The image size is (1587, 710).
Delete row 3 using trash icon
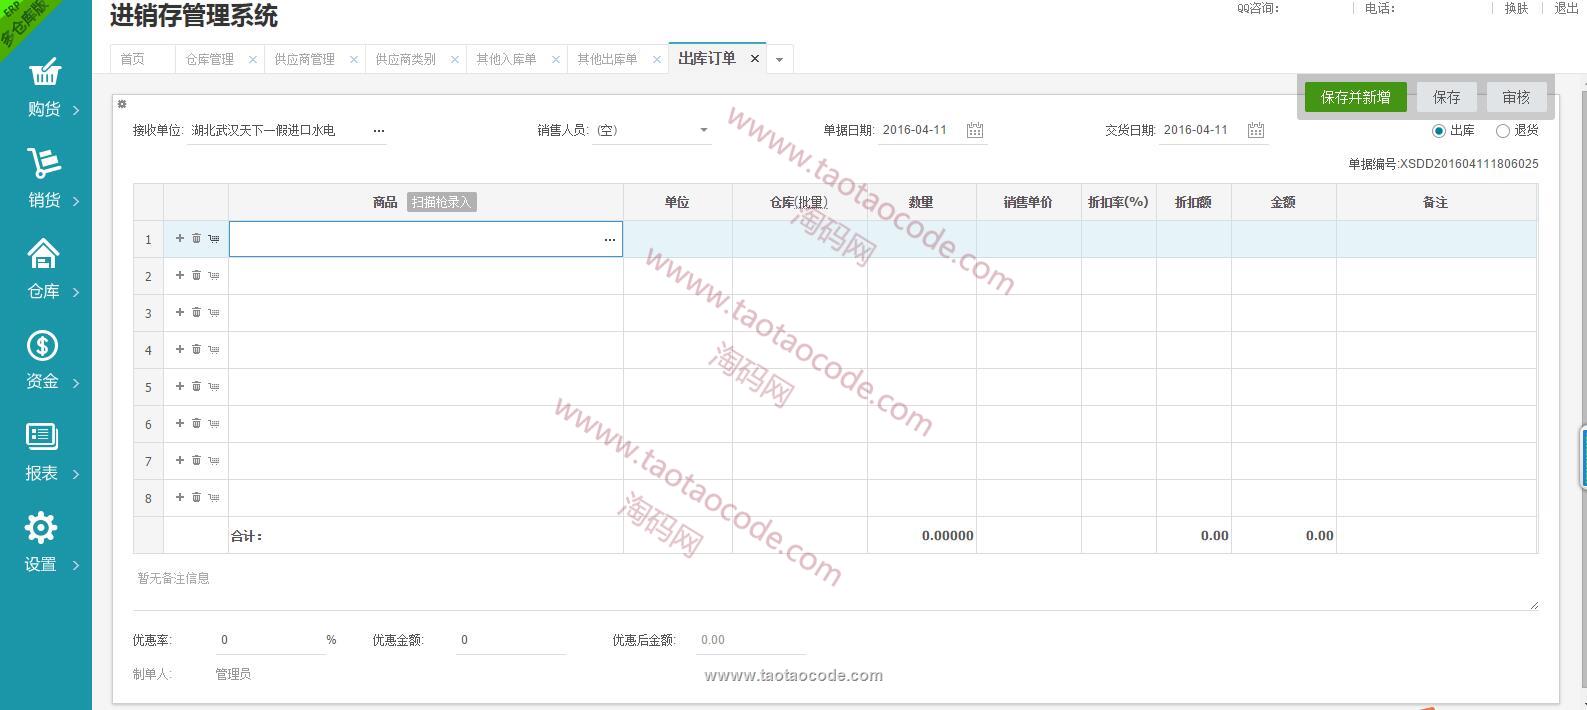click(x=197, y=312)
